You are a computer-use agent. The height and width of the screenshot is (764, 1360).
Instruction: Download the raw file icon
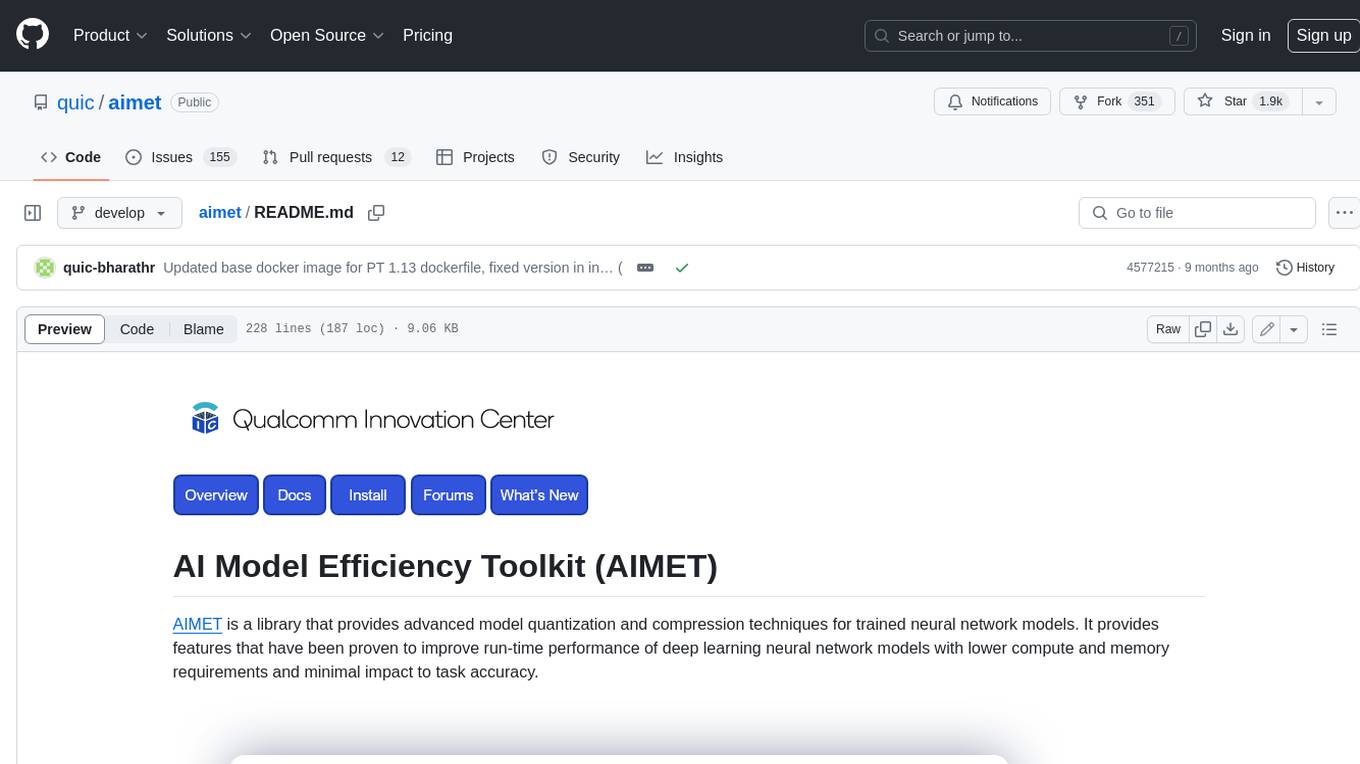click(1231, 329)
